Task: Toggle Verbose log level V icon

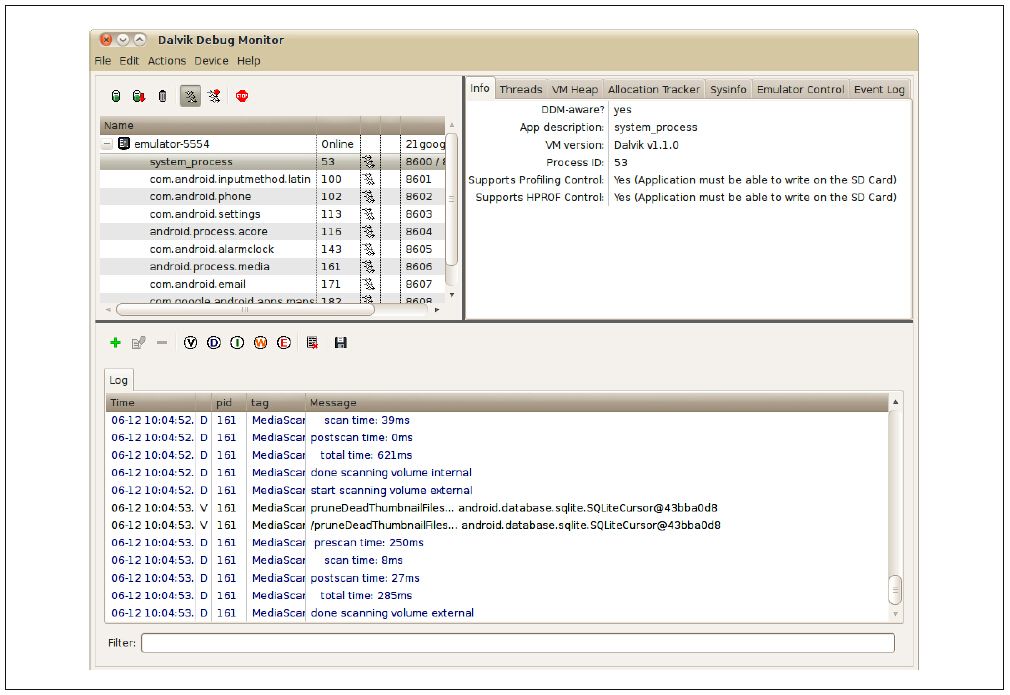Action: (x=190, y=343)
